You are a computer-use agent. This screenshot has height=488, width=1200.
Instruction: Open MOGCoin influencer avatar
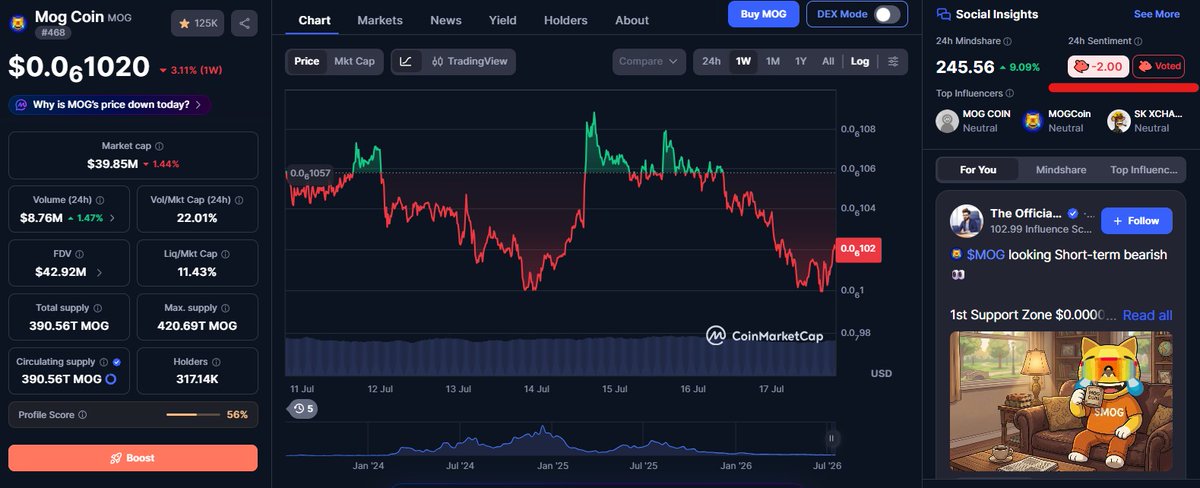coord(1033,121)
